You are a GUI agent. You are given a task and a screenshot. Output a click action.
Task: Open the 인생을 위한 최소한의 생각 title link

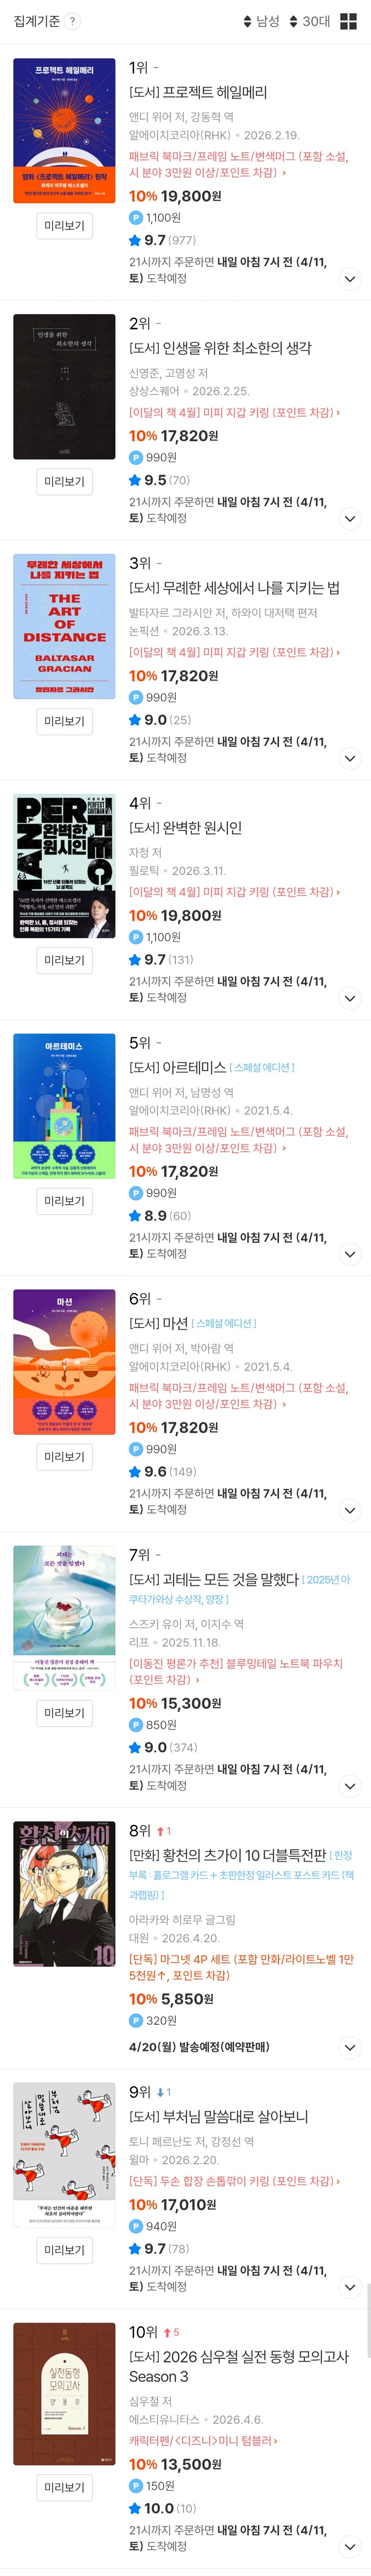pyautogui.click(x=220, y=348)
